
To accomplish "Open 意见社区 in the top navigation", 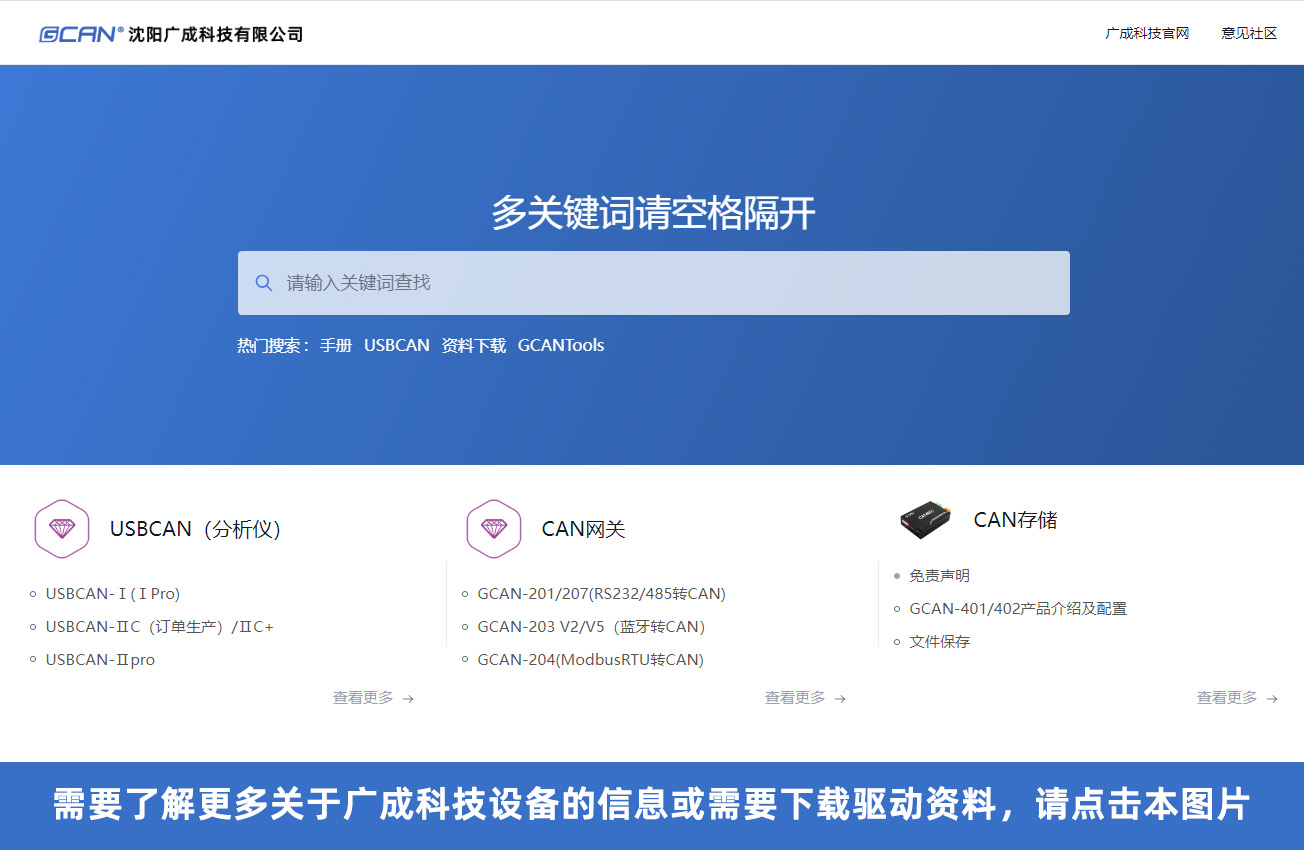I will pos(1249,34).
